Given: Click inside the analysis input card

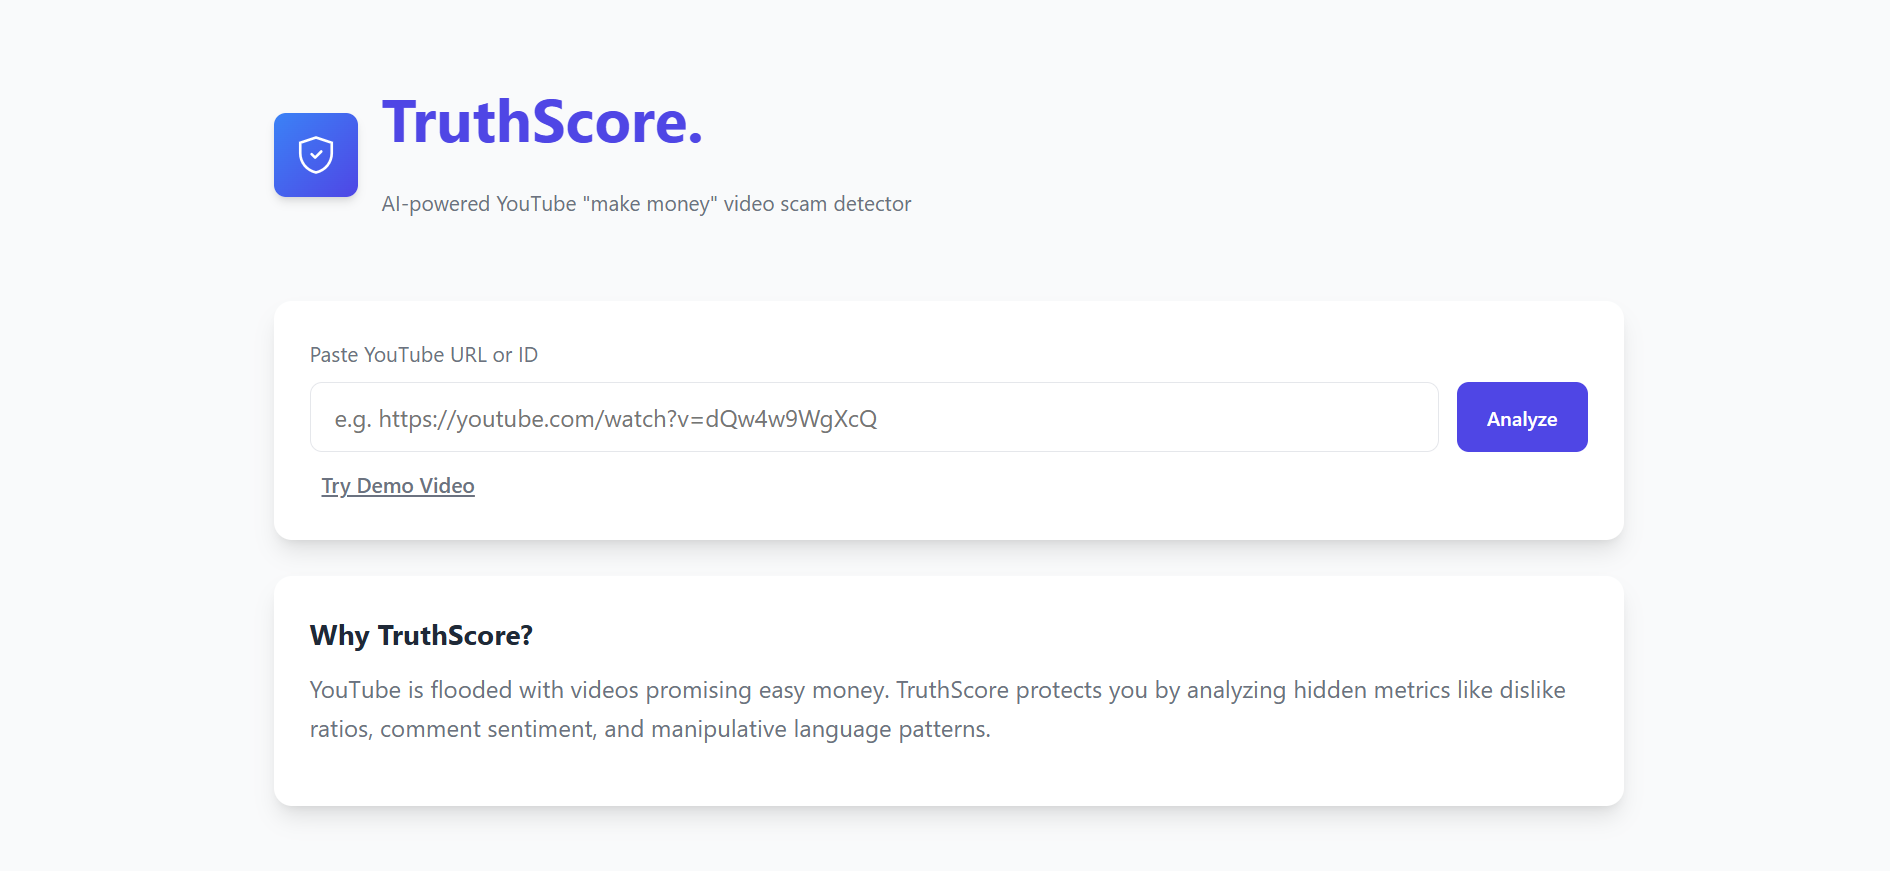Looking at the screenshot, I should pyautogui.click(x=948, y=420).
